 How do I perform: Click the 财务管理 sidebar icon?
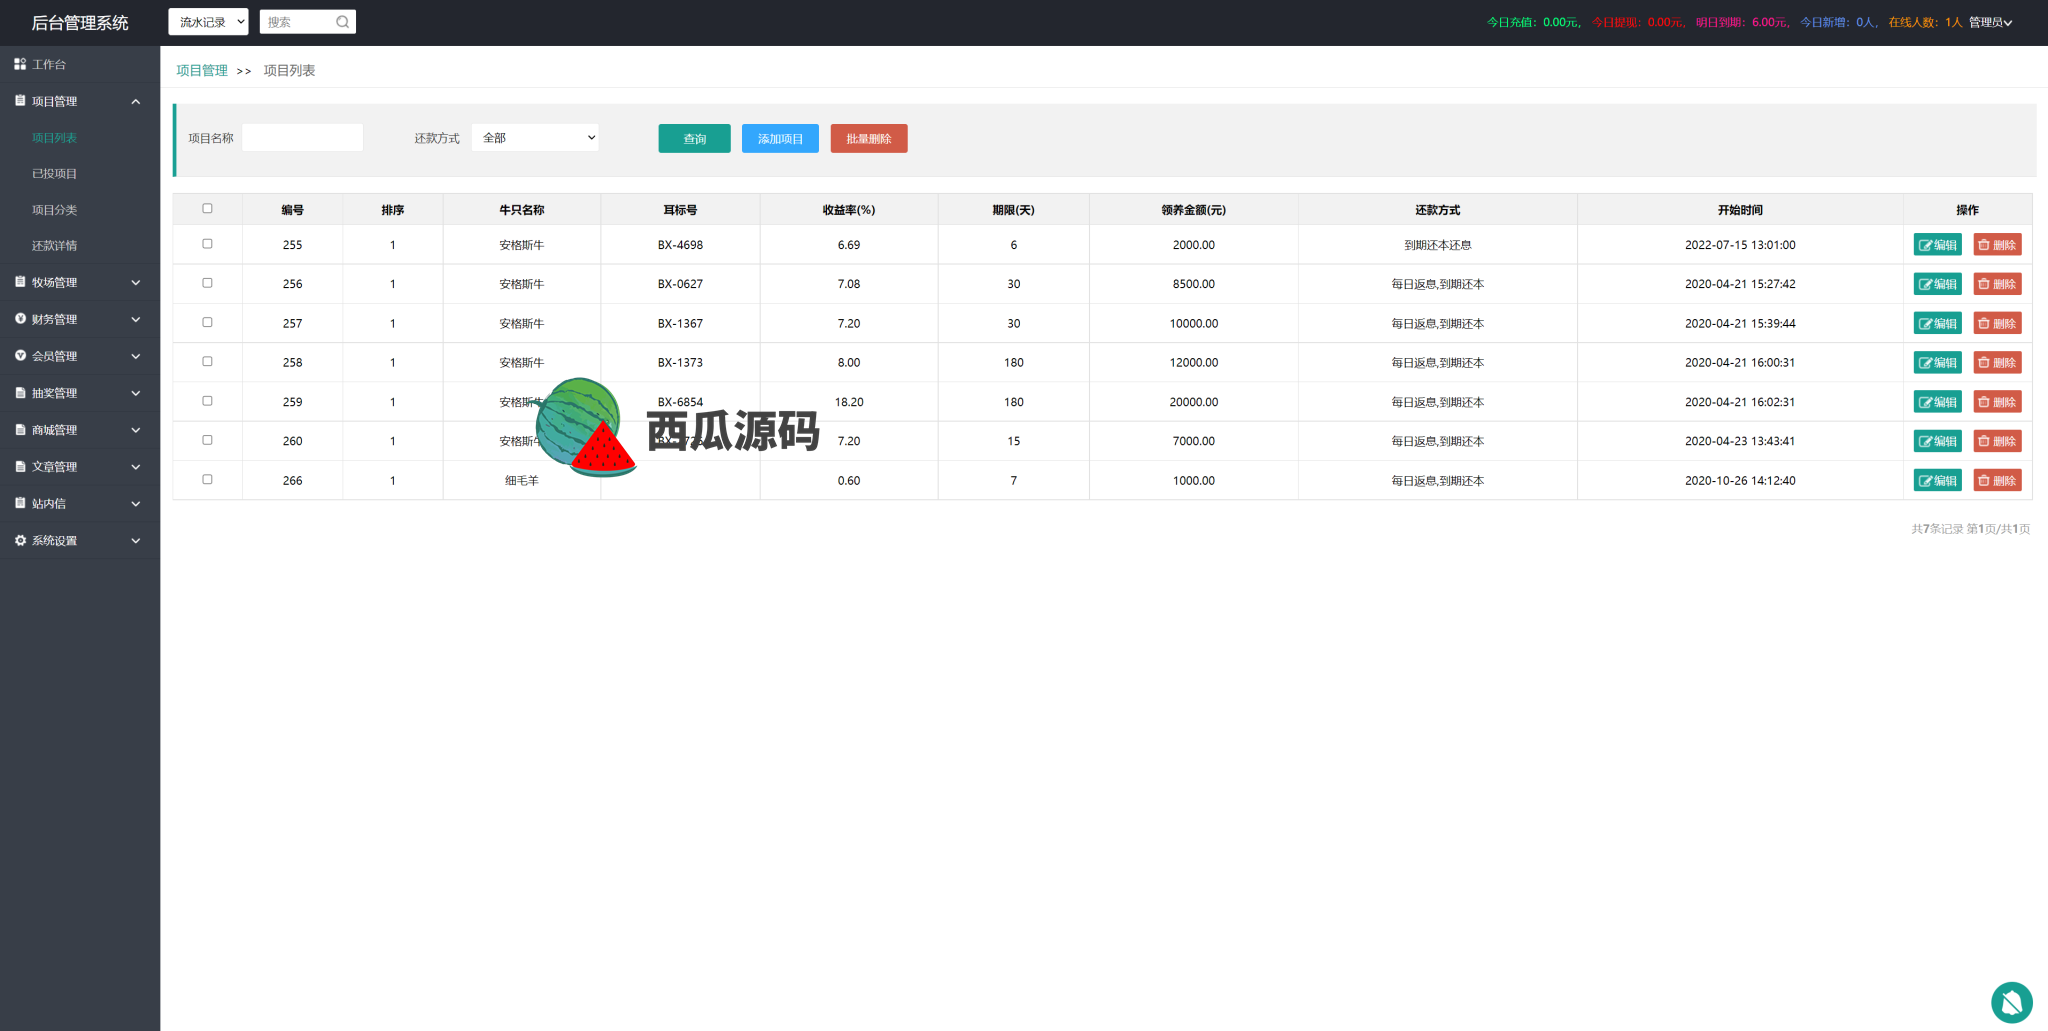click(20, 319)
